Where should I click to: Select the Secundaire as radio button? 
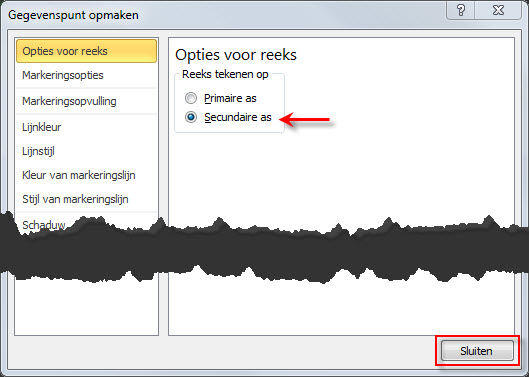[x=191, y=117]
